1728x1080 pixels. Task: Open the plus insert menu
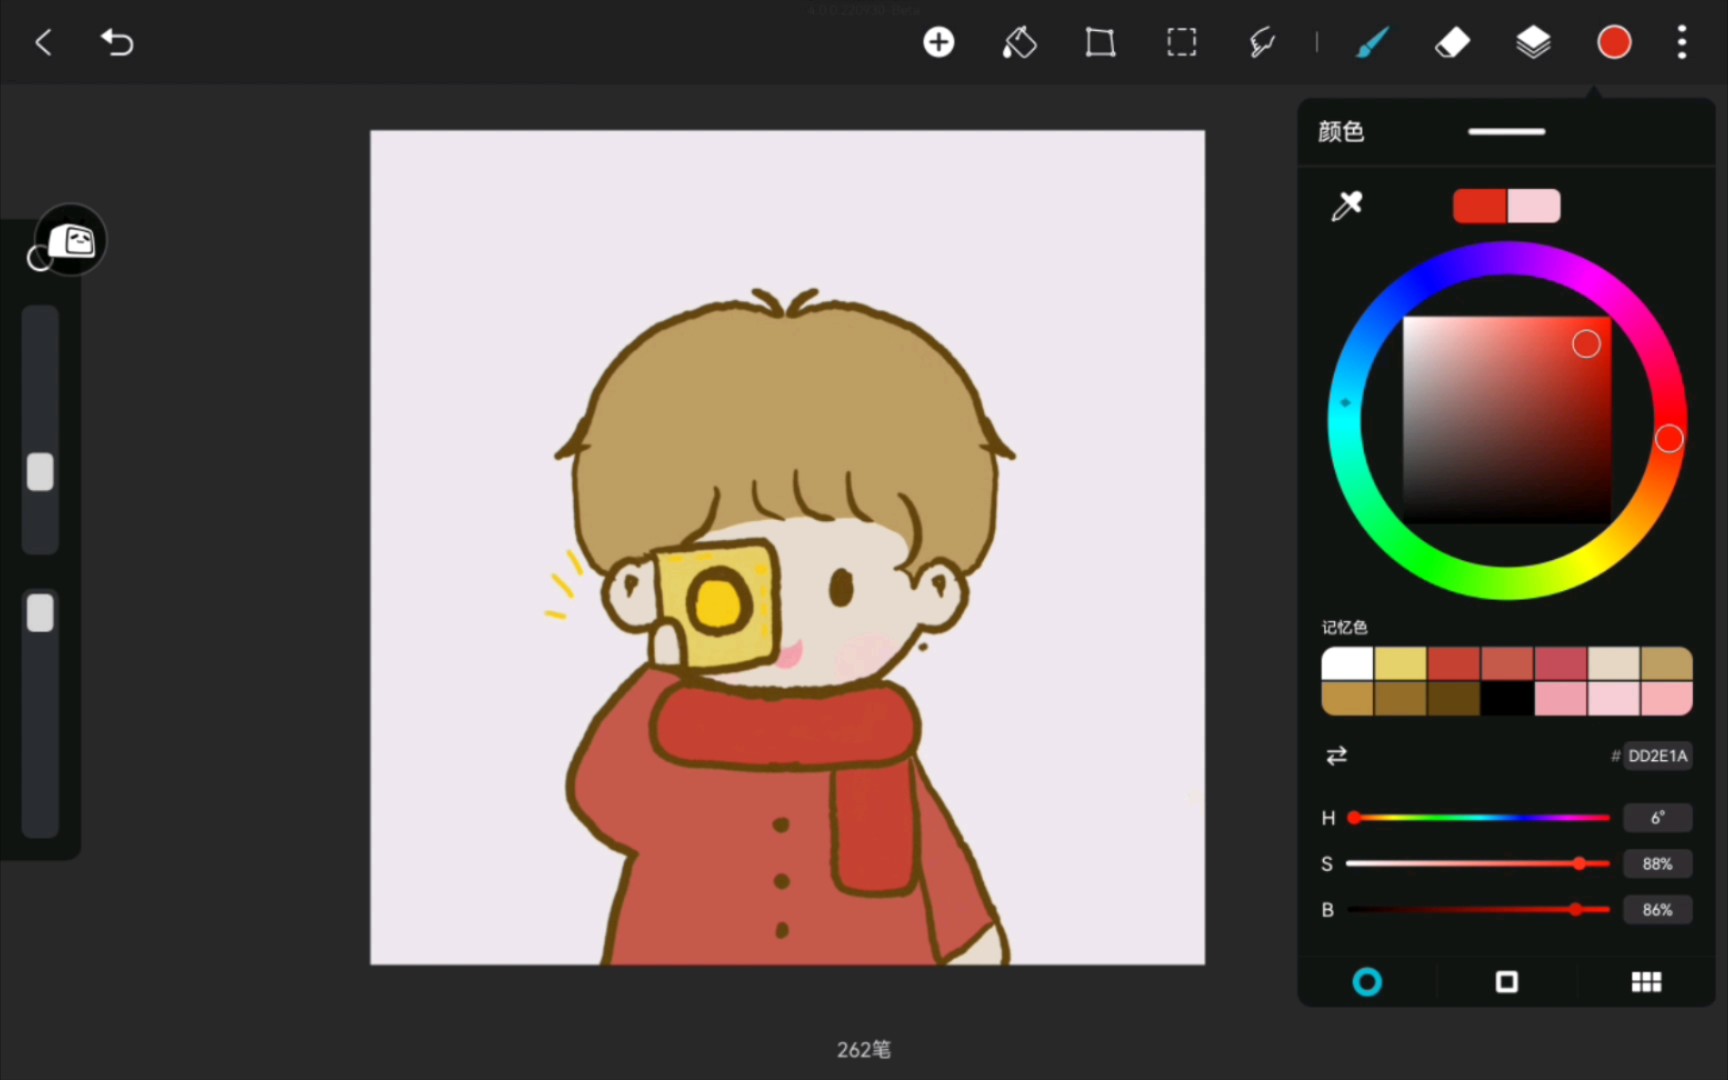click(x=938, y=42)
